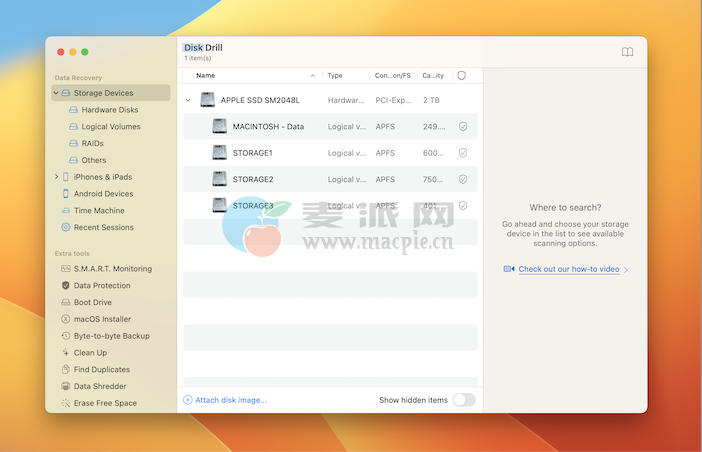Screen dimensions: 702x452
Task: Click the Logical Volumes sidebar icon
Action: coord(73,127)
